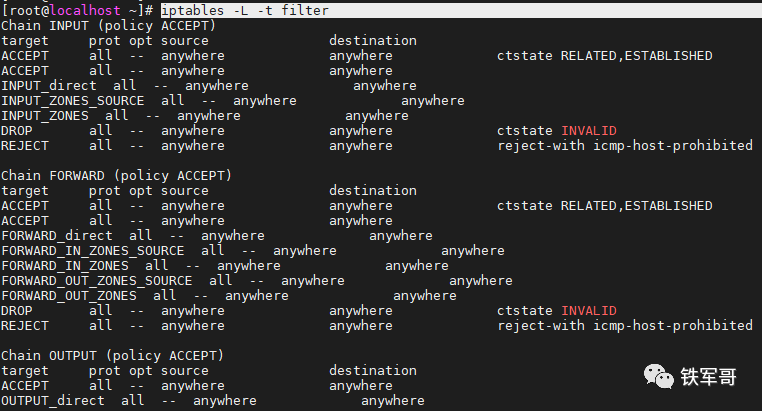Click the FORWARD_OUT_ZONES rule name
This screenshot has height=411, width=762.
69,295
